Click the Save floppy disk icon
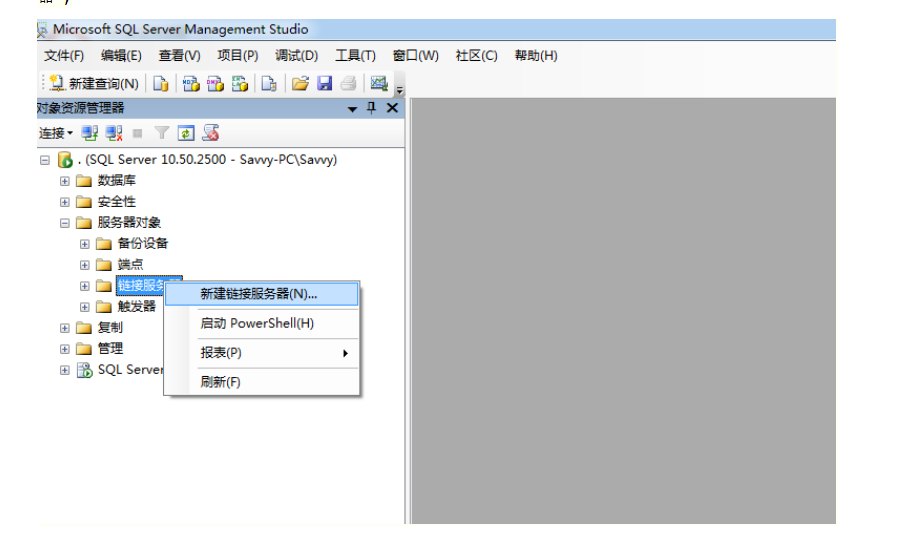This screenshot has height=545, width=909. click(324, 83)
